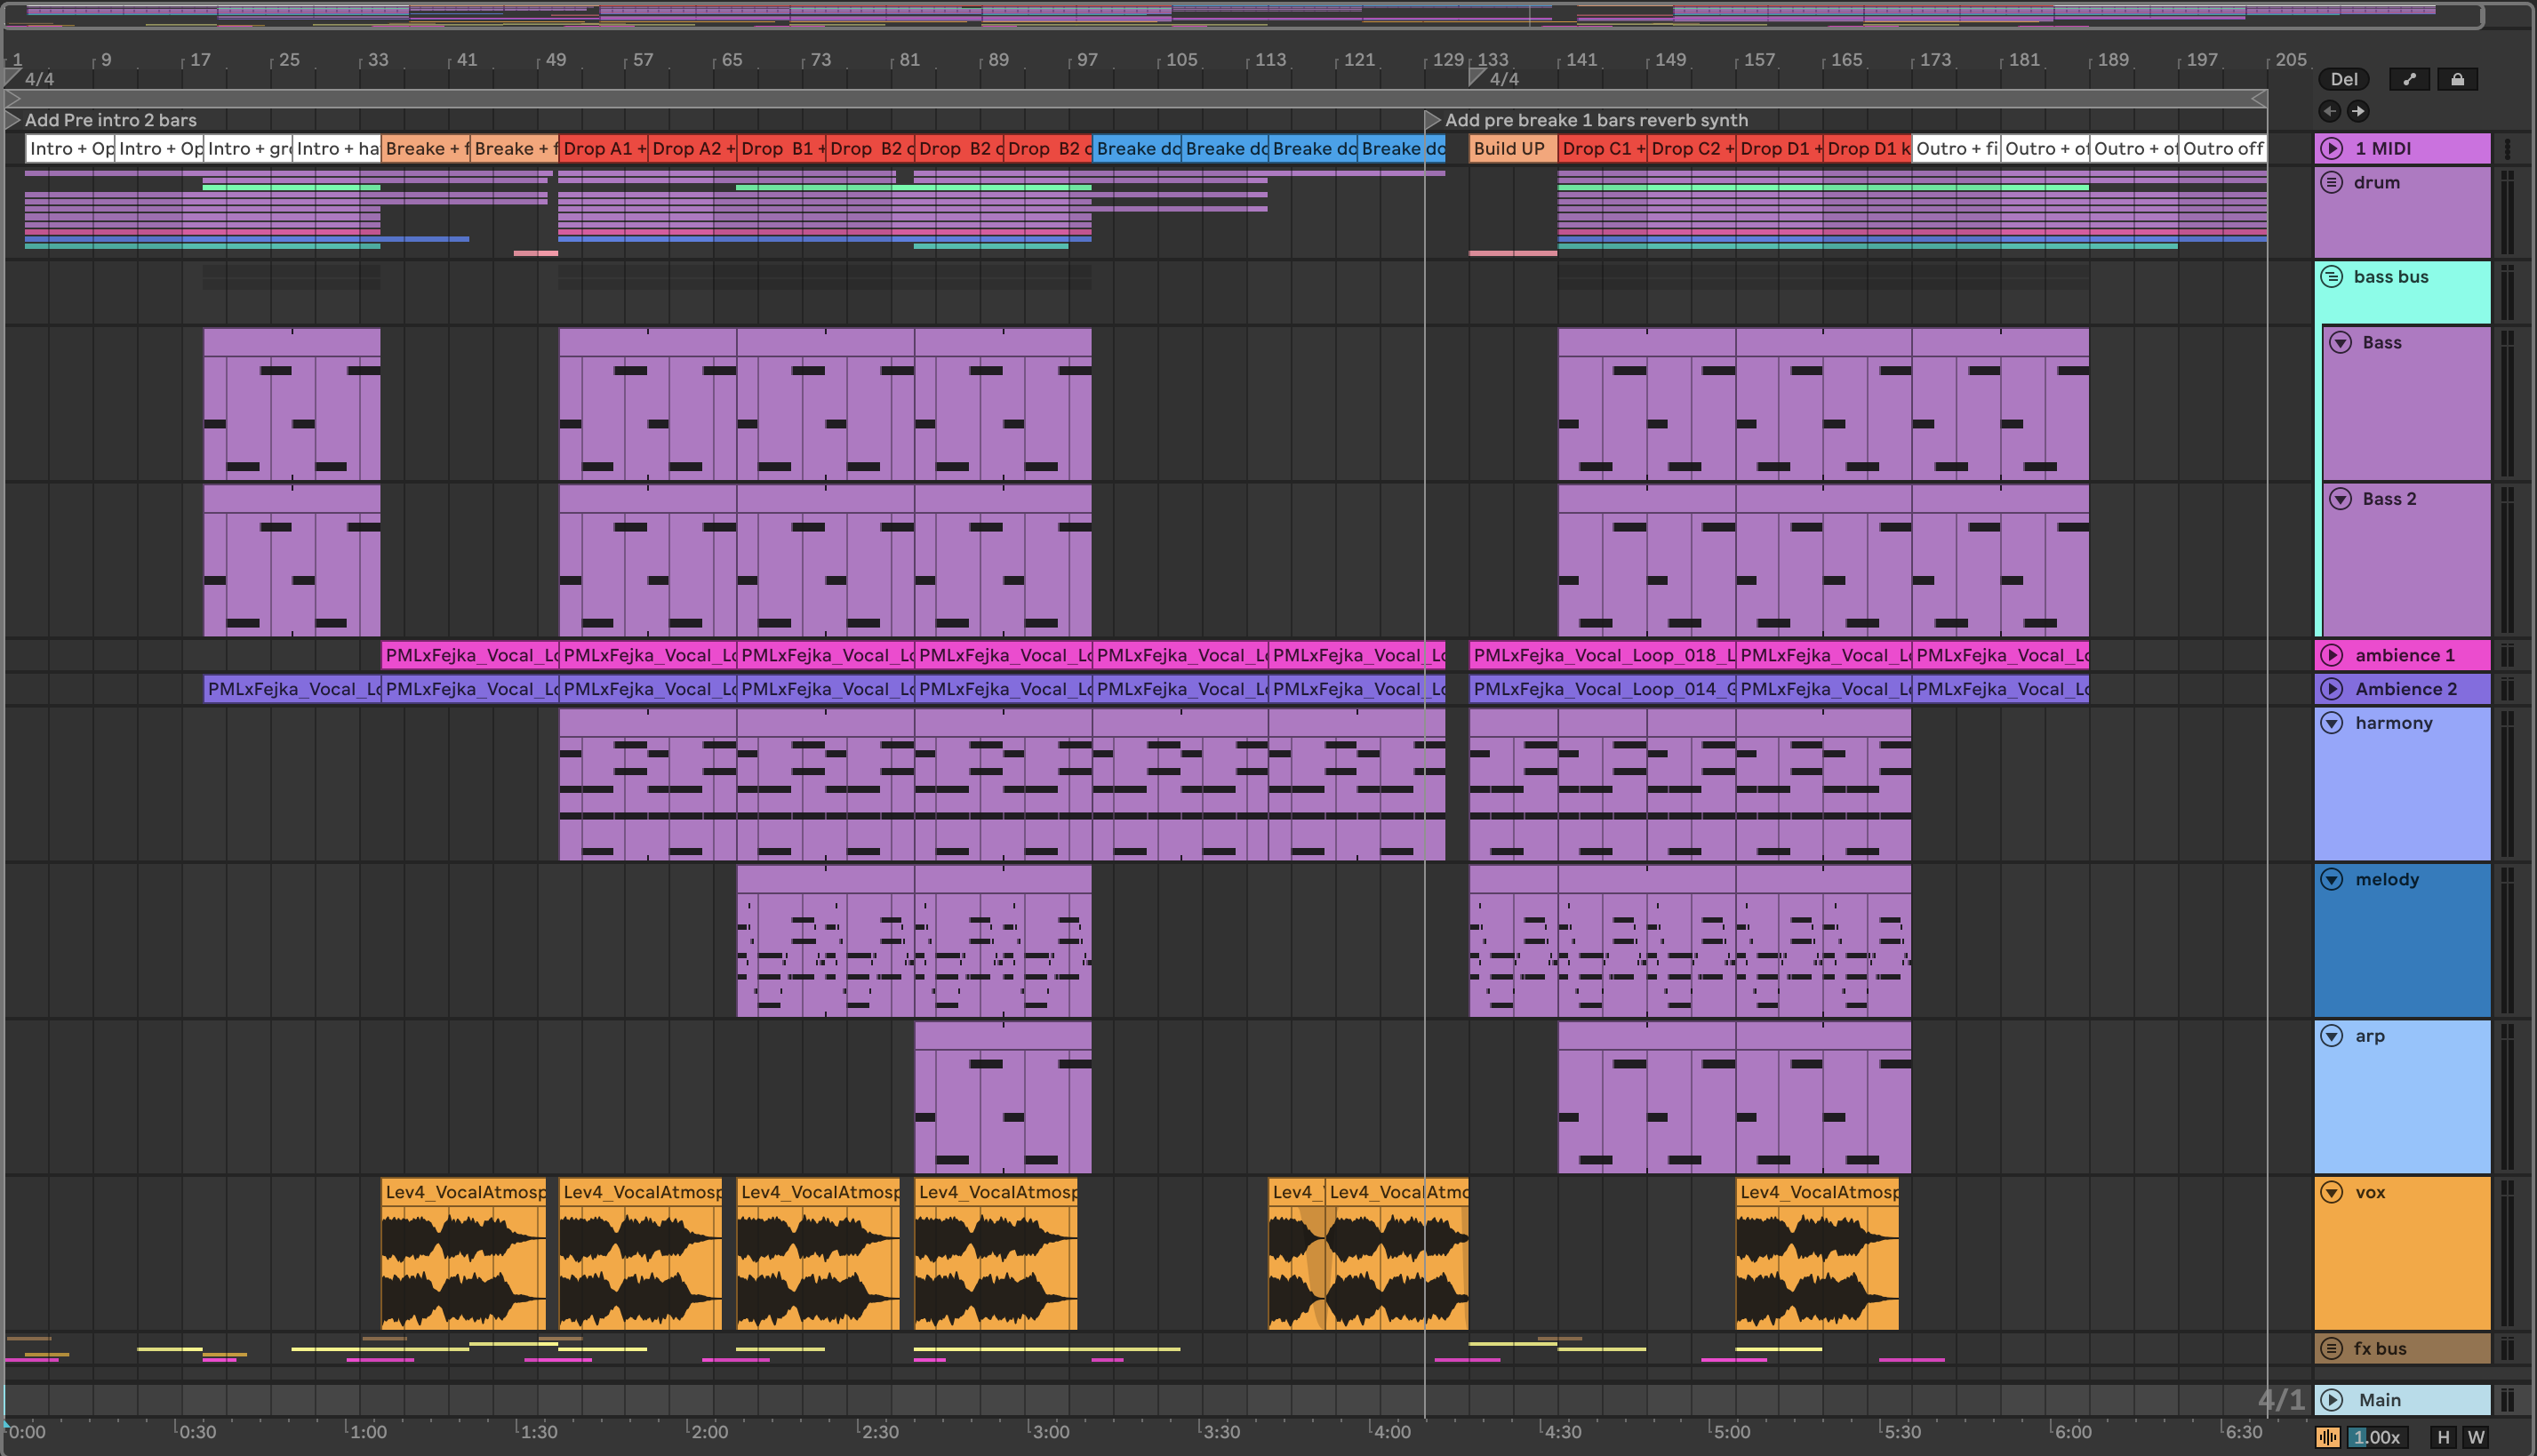Select the Drop A1 section marker

coord(601,148)
